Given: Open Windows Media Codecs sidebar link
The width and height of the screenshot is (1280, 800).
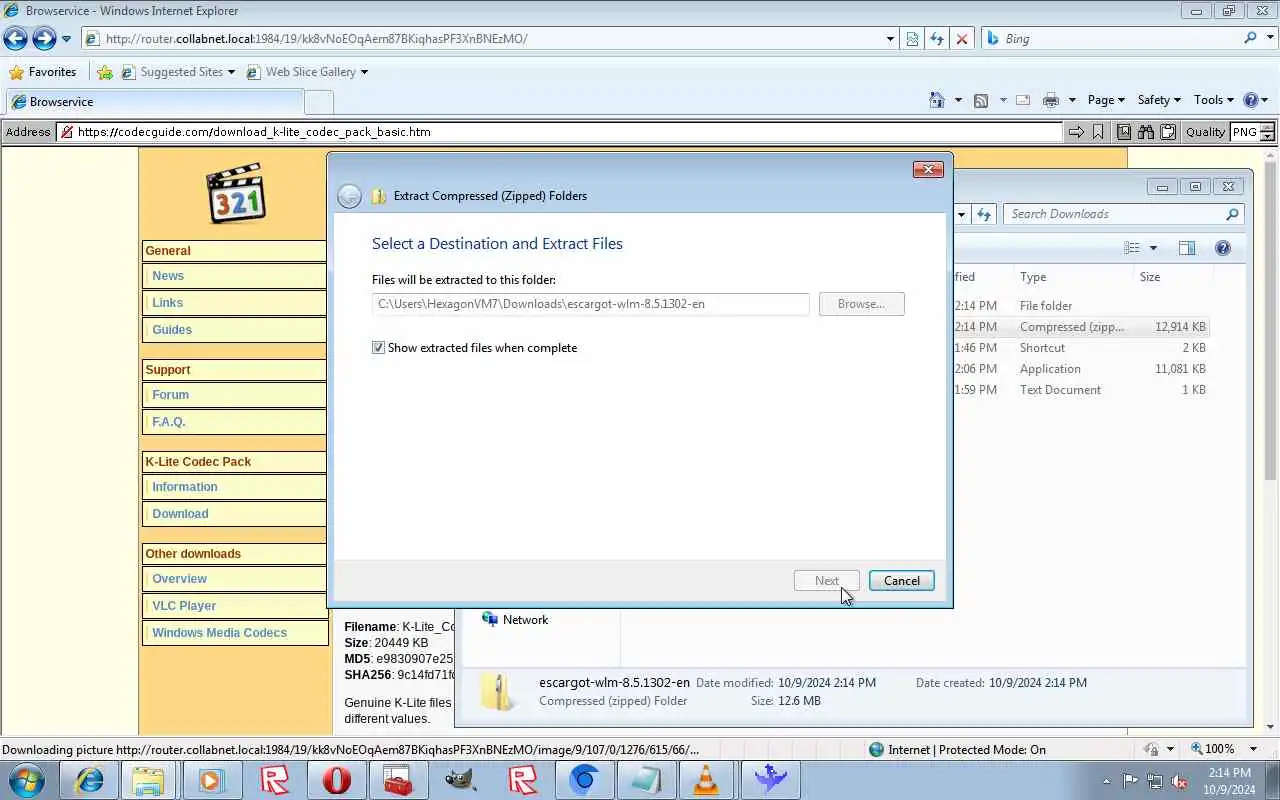Looking at the screenshot, I should 219,633.
